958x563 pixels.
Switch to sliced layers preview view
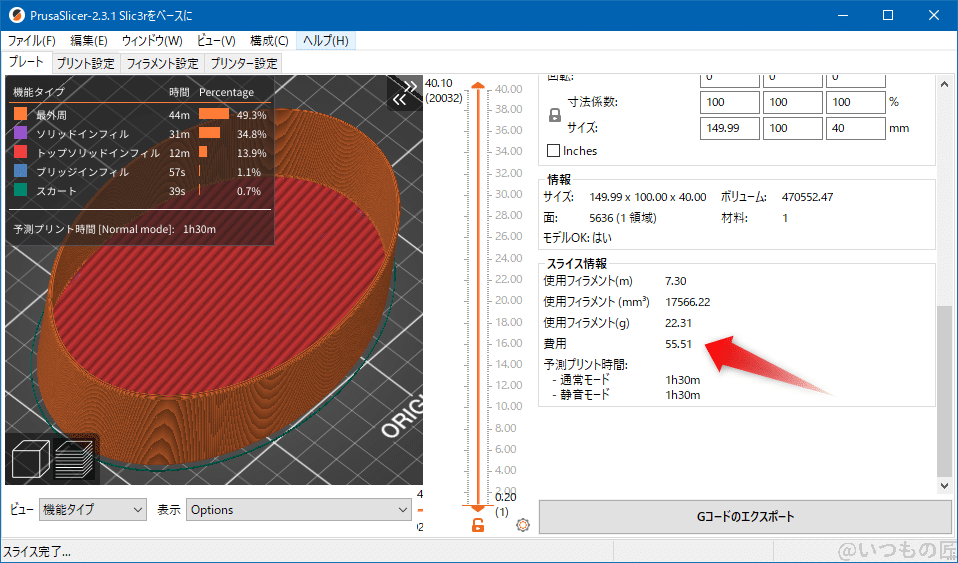point(74,461)
